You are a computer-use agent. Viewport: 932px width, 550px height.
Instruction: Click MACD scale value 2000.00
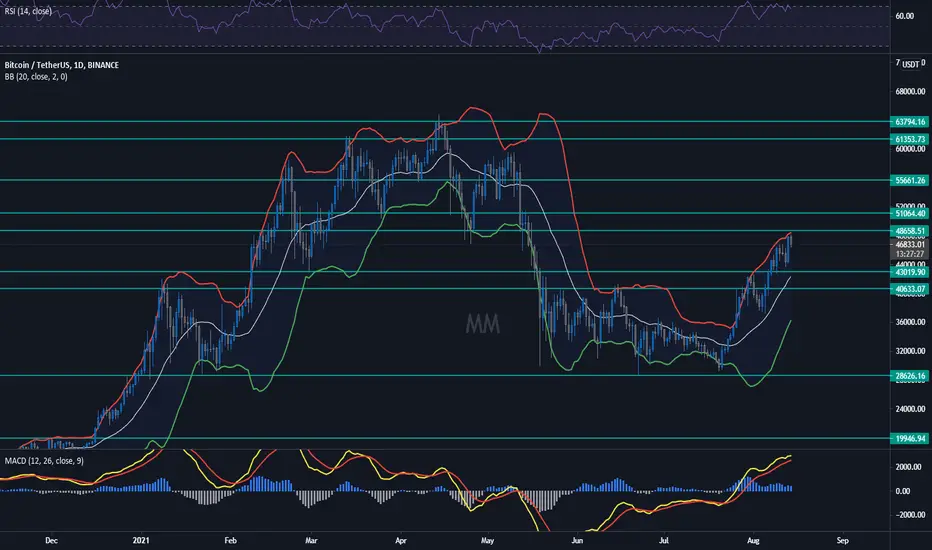click(x=908, y=467)
